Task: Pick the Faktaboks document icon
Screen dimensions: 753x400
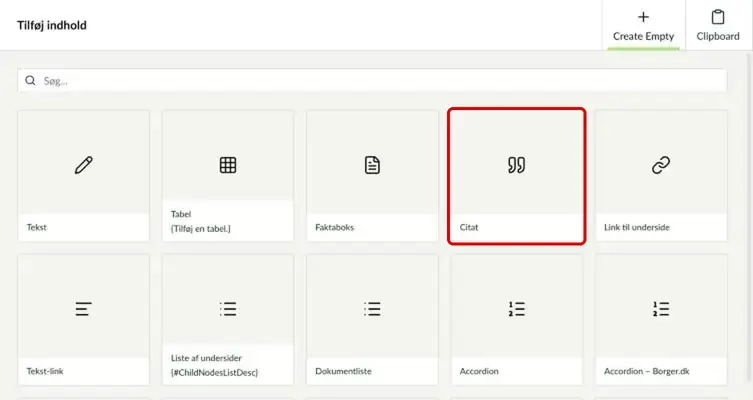Action: (x=372, y=165)
